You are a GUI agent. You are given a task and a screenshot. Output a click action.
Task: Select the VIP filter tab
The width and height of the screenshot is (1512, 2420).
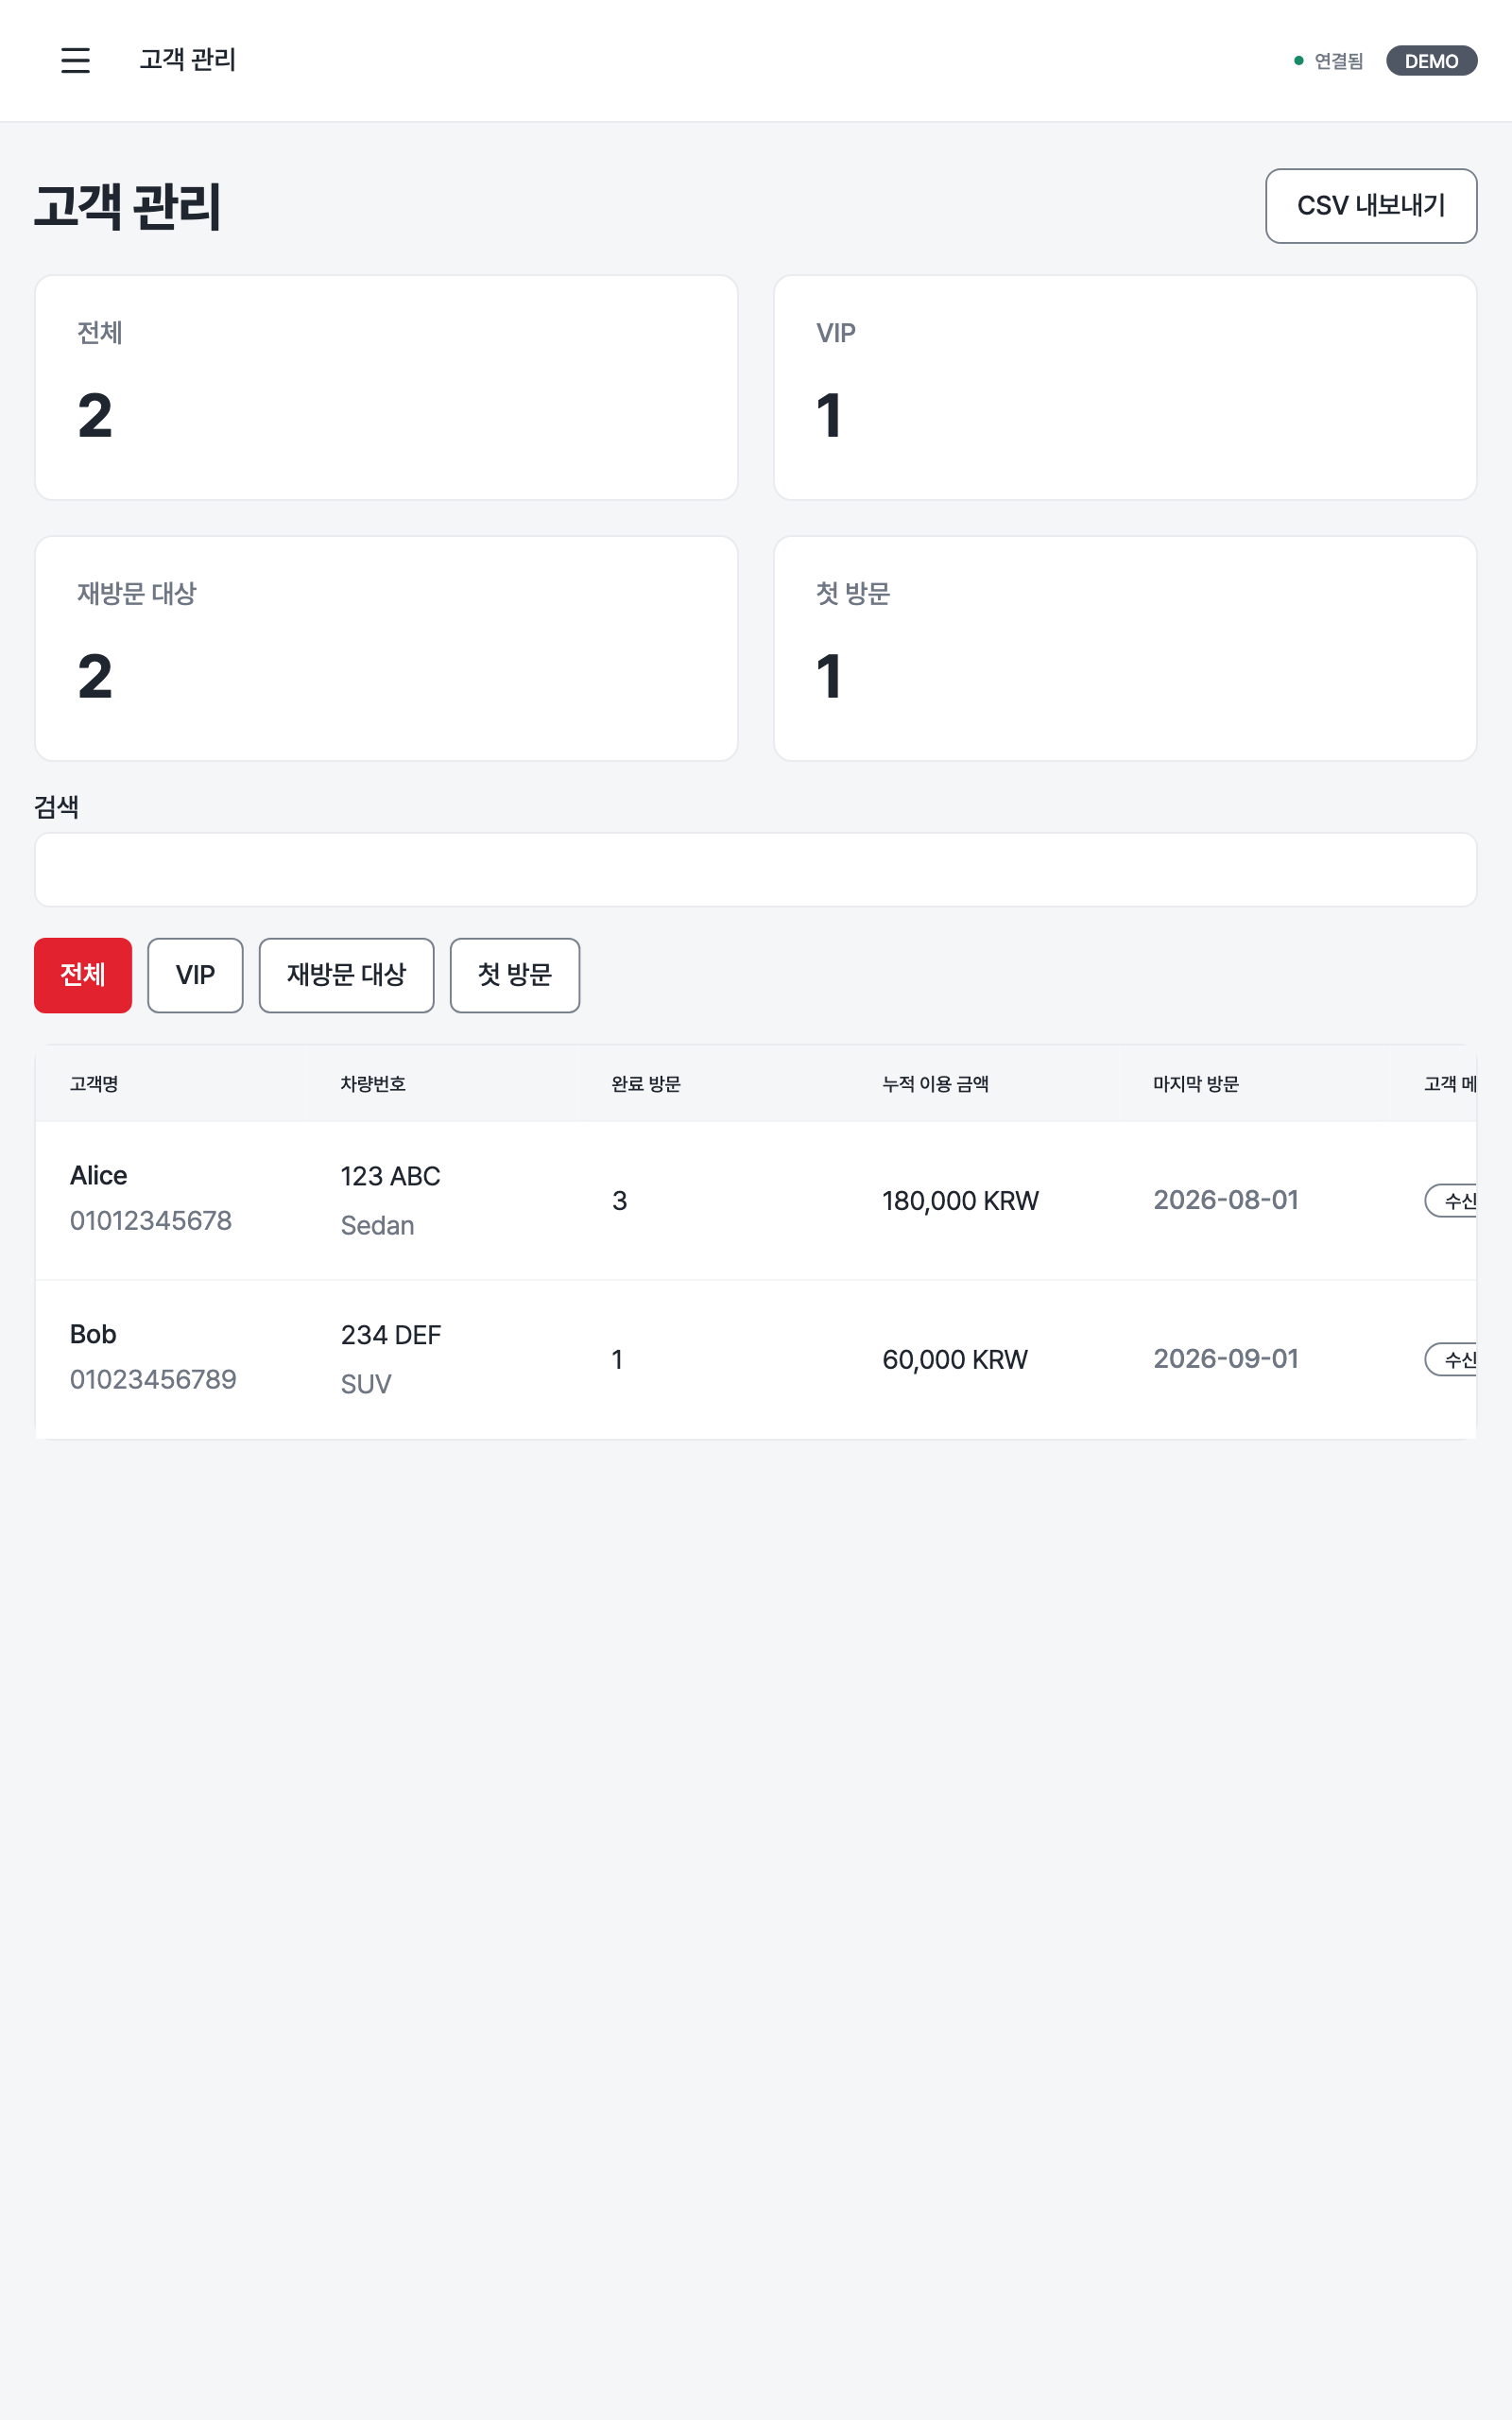pos(195,975)
